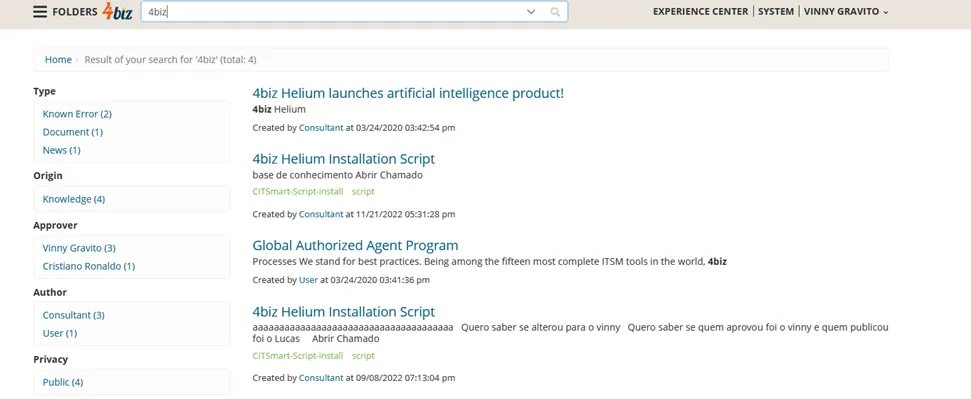Screen dimensions: 971x399
Task: Click the 'Author' filter heading
Action: point(50,292)
